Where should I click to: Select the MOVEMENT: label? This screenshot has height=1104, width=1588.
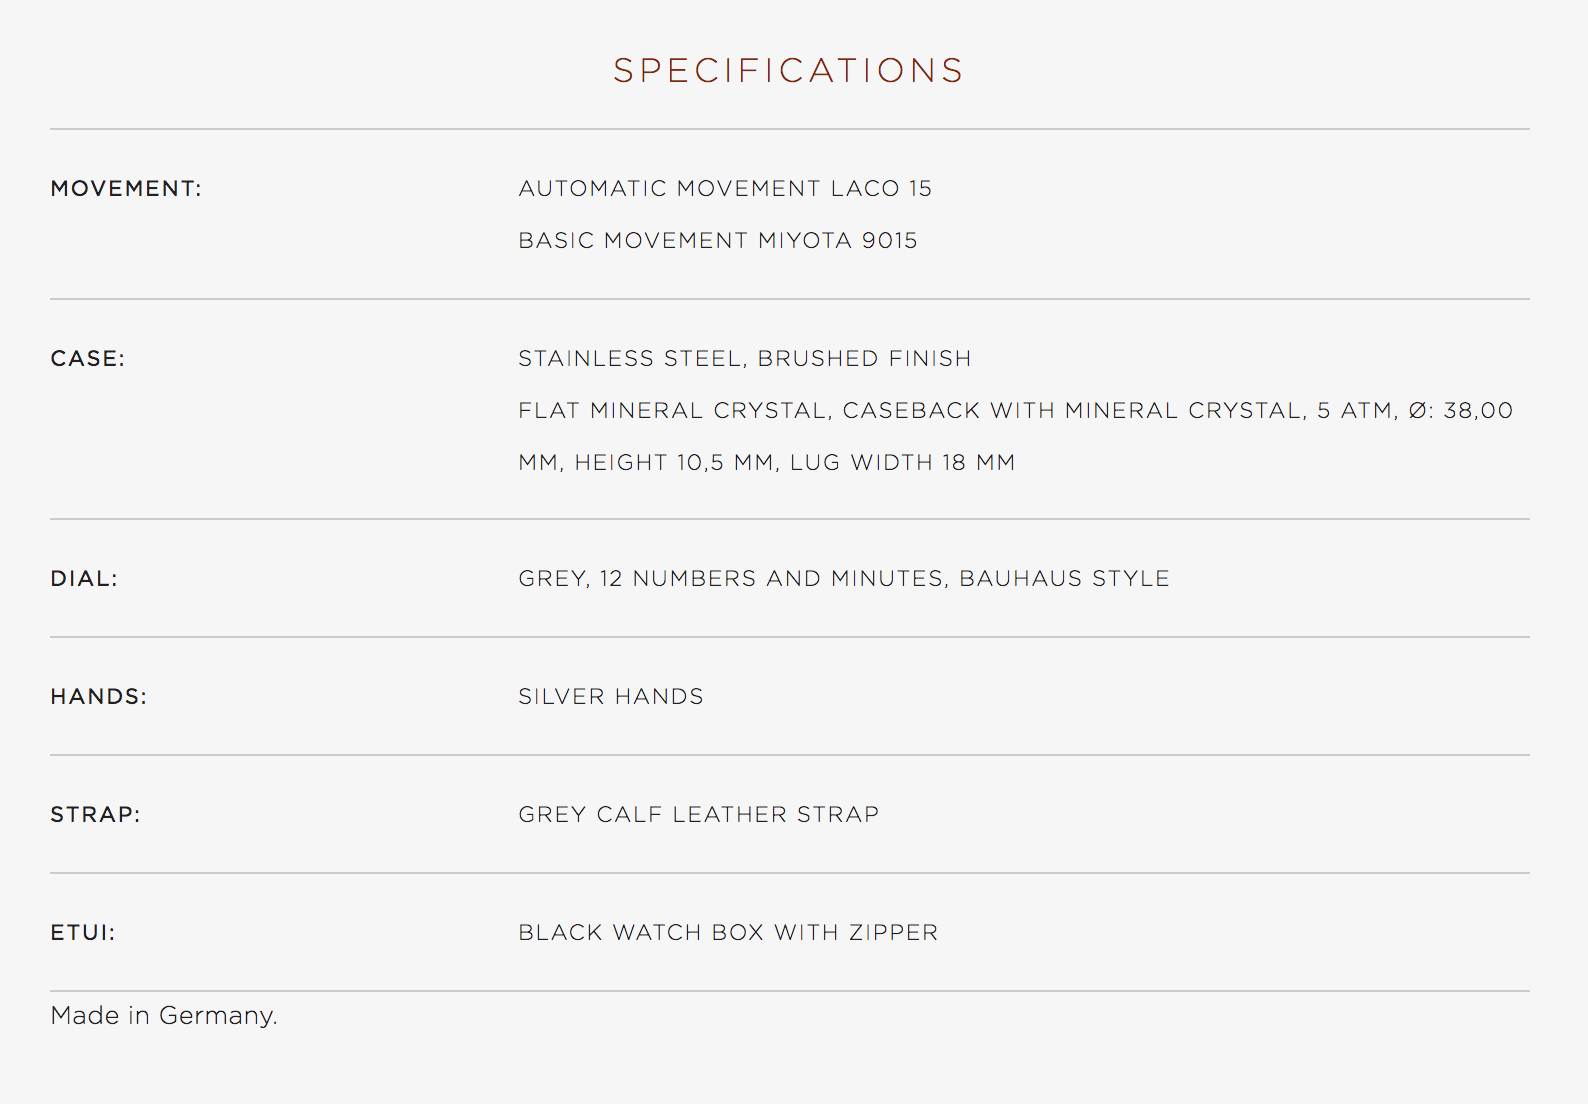coord(126,188)
